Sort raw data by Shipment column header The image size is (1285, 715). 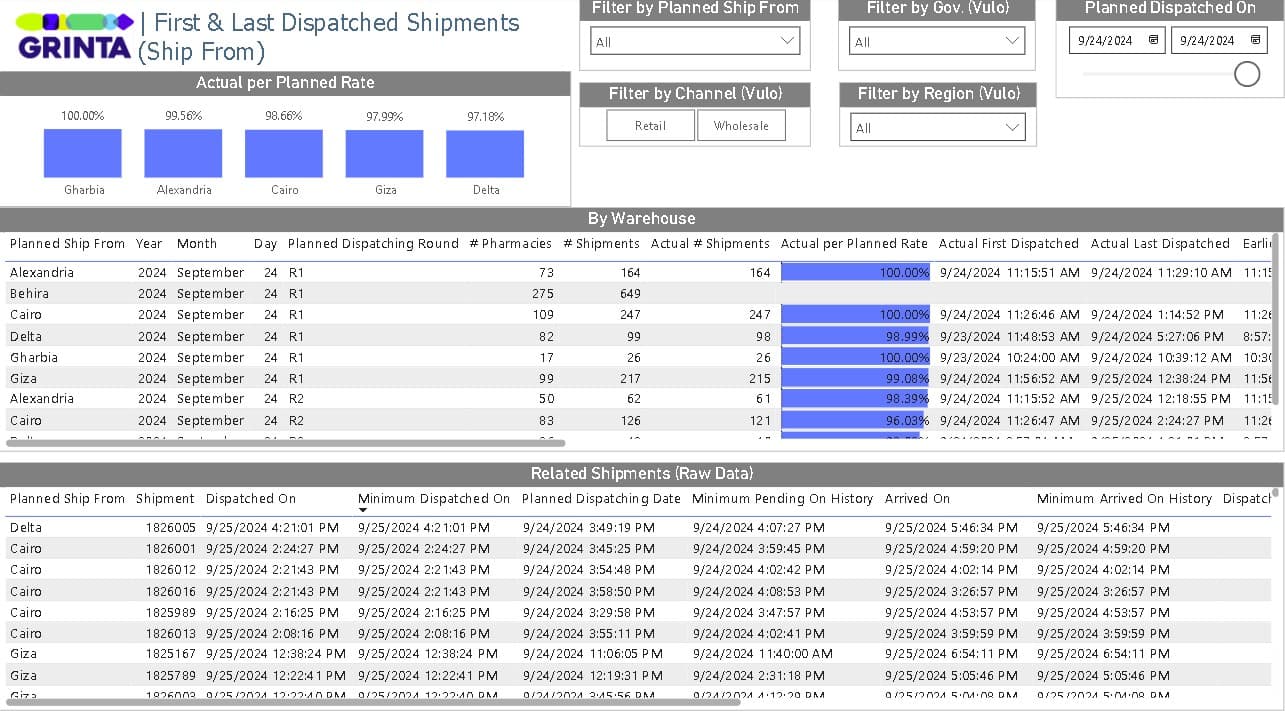click(165, 498)
